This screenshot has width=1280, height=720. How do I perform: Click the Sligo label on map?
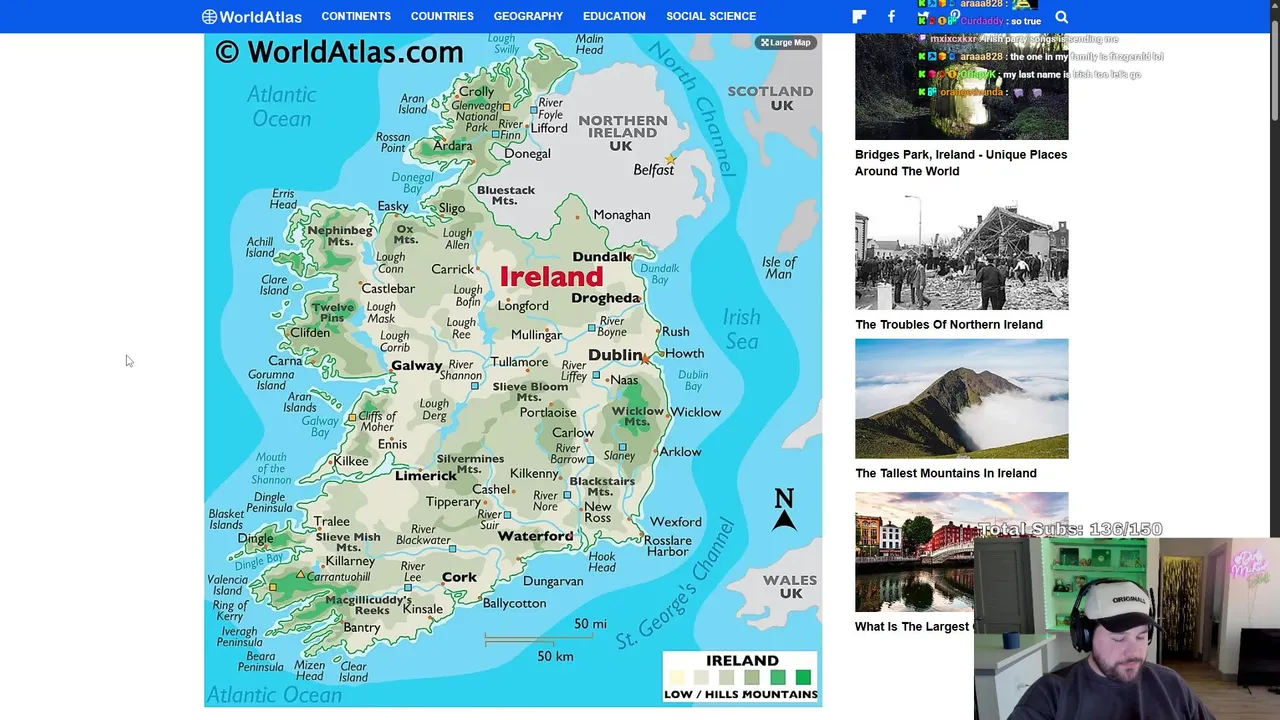tap(452, 209)
